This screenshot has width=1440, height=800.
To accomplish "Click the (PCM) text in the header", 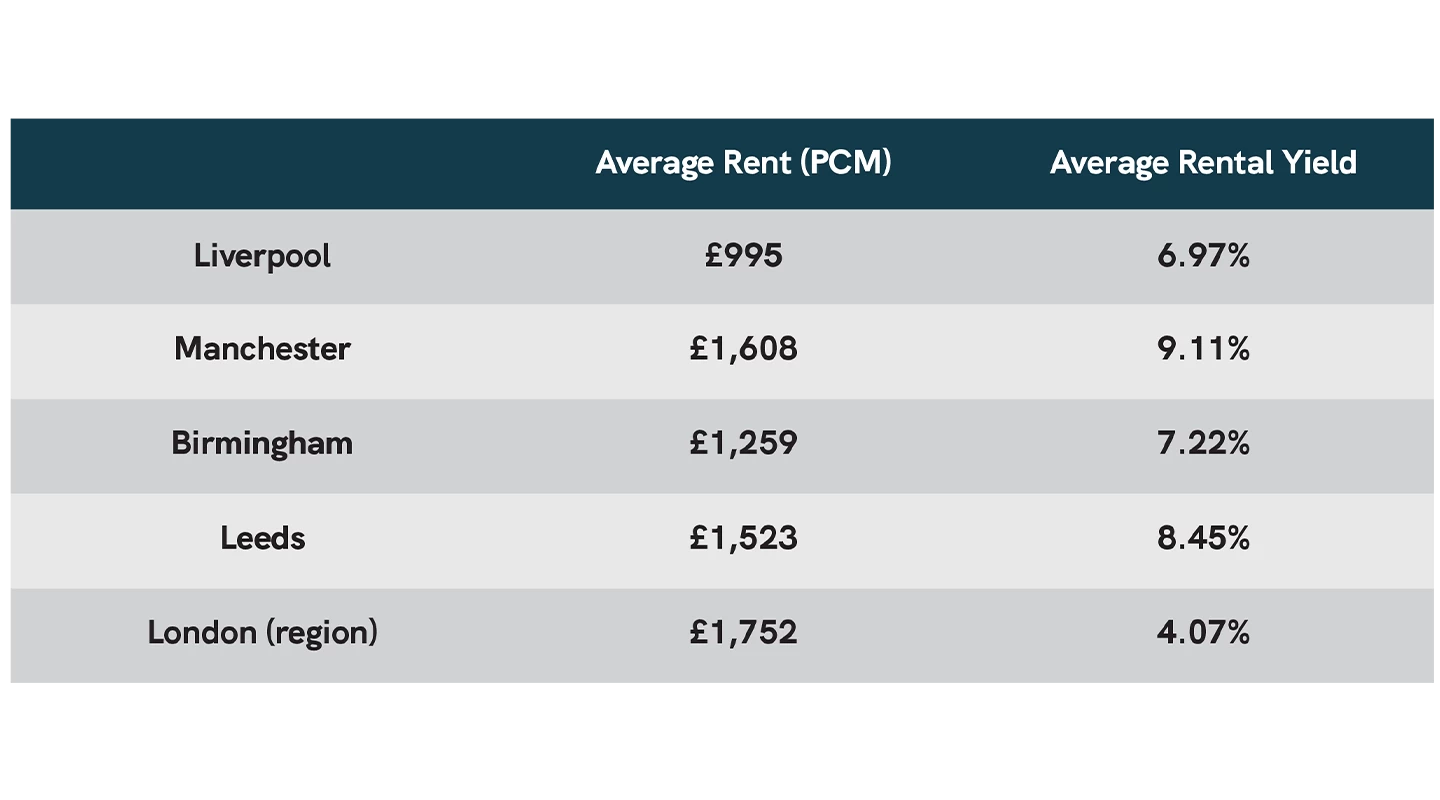I will 846,163.
